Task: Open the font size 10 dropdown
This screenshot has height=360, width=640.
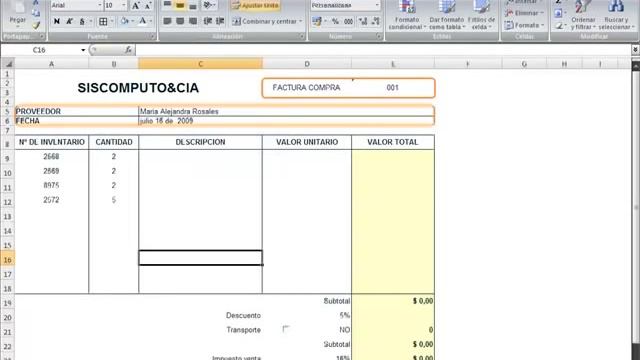Action: pos(124,5)
